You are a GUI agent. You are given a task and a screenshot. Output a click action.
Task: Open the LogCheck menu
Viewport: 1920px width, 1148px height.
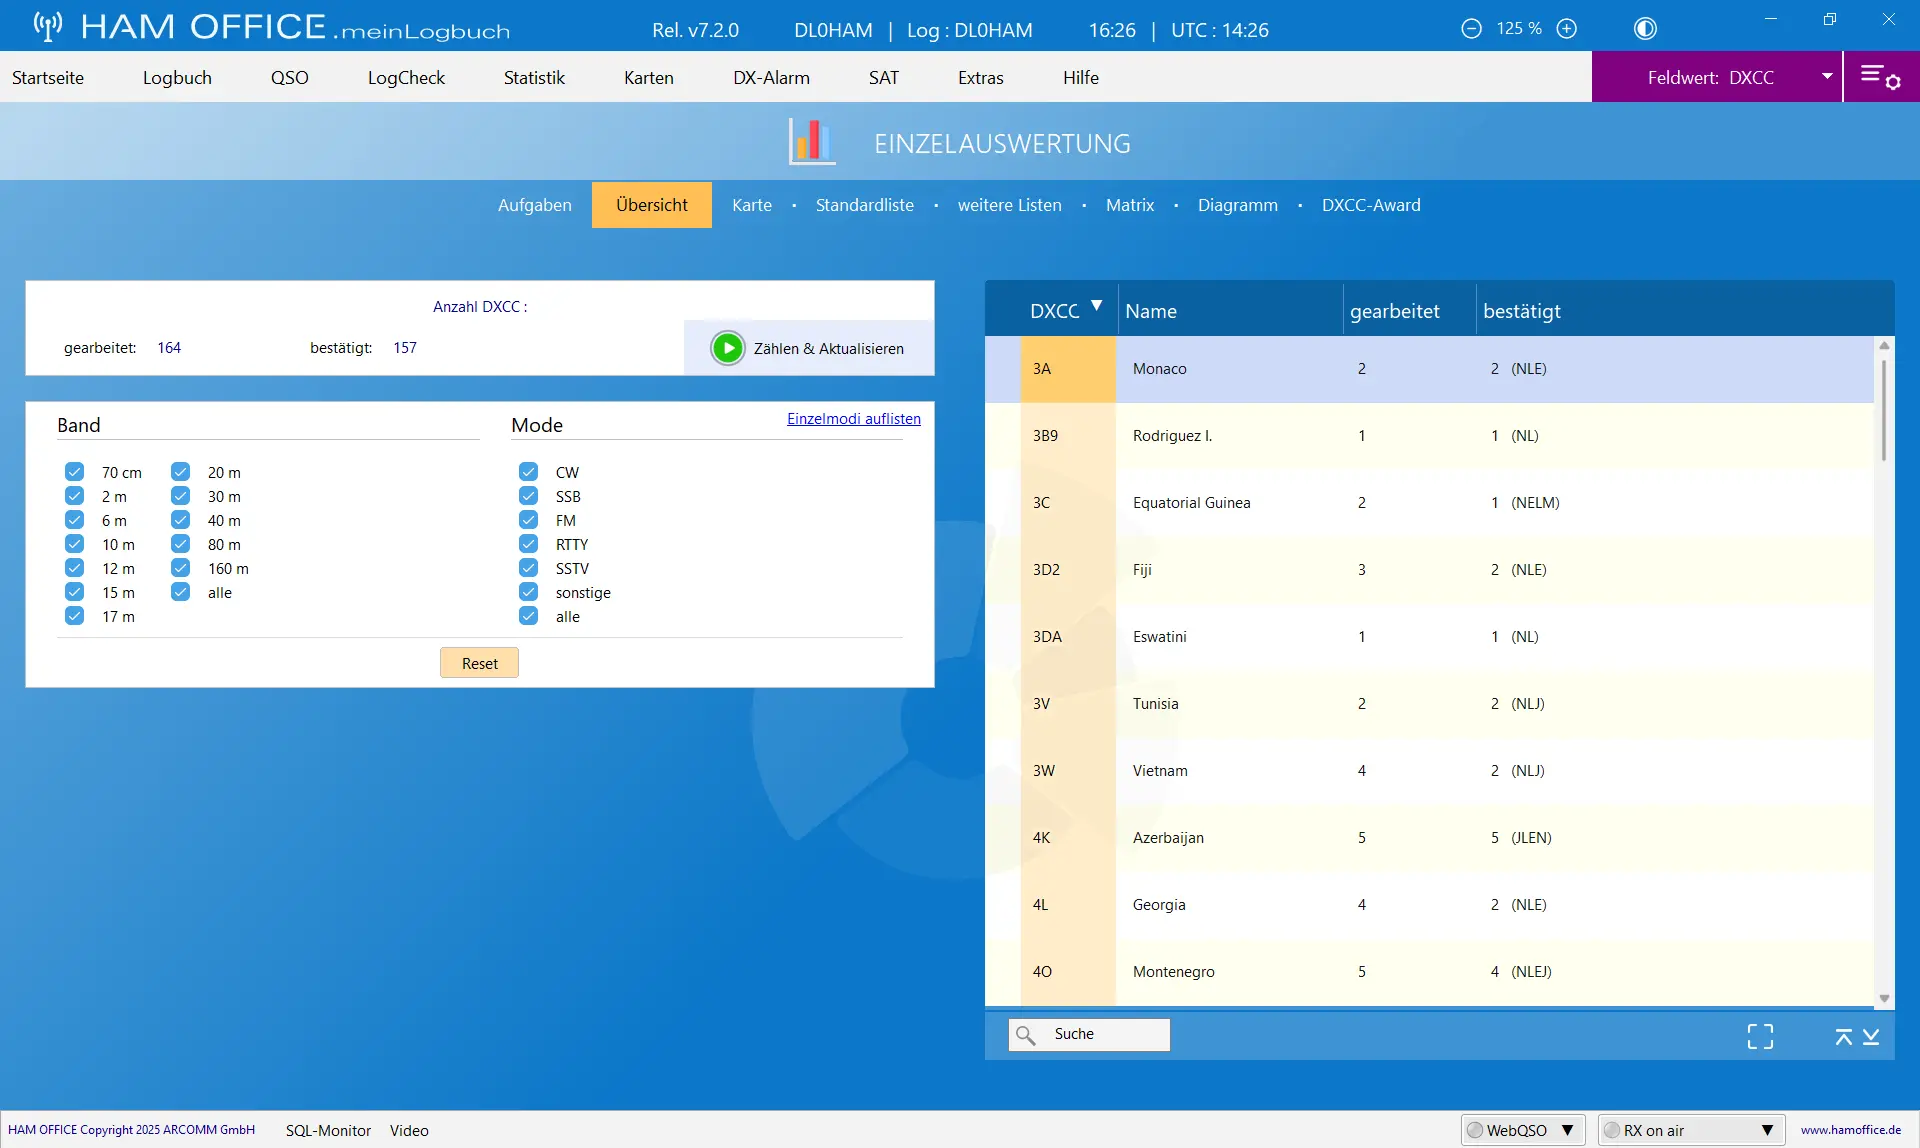(406, 77)
